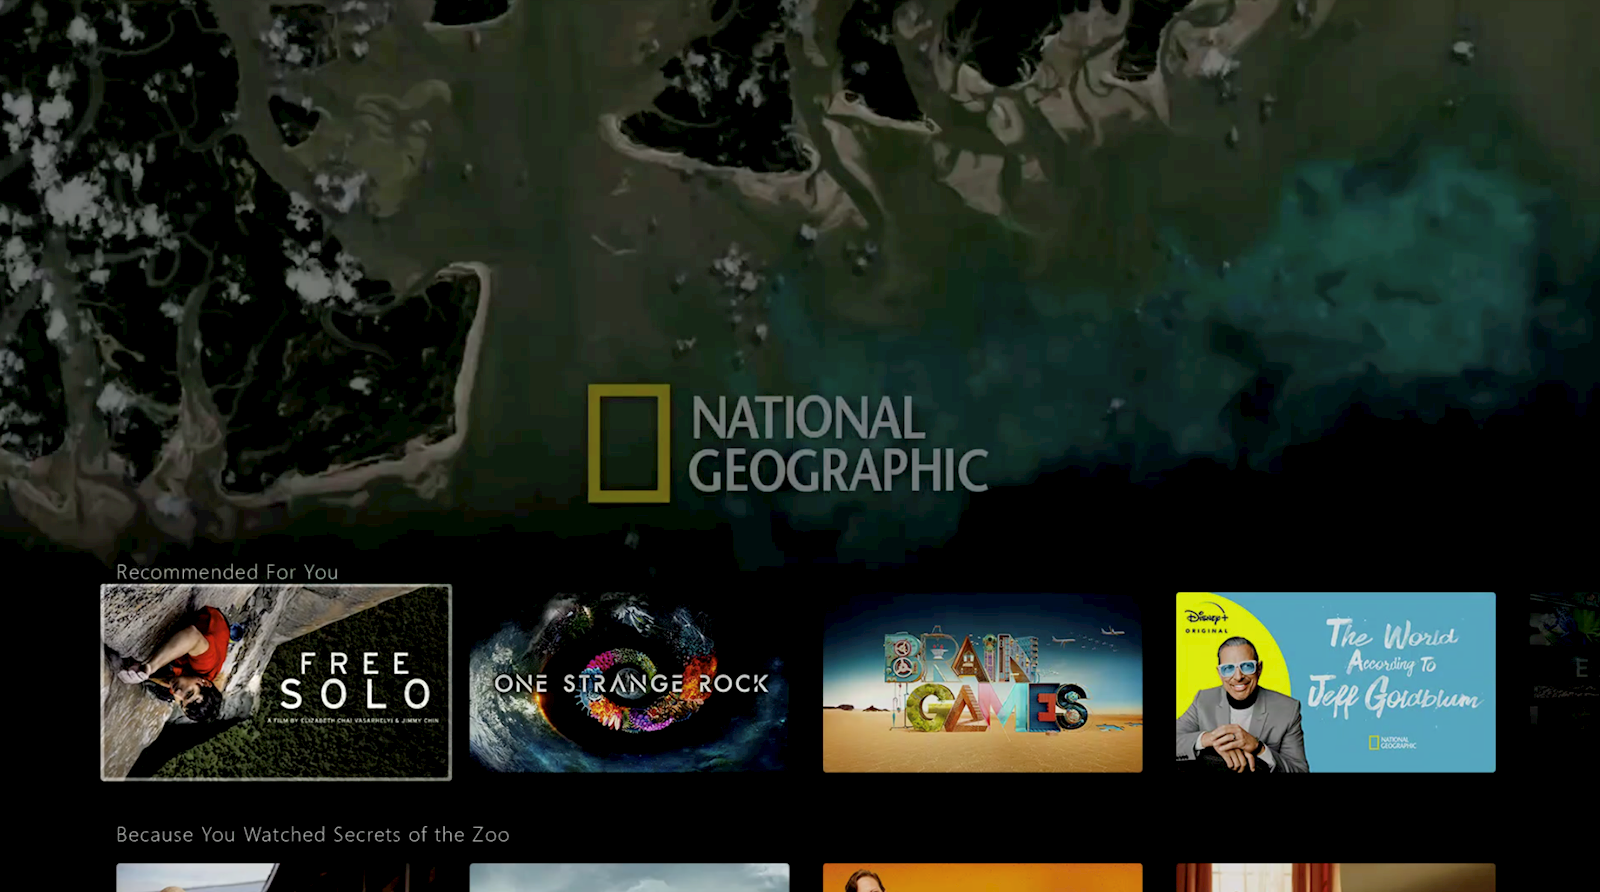1600x892 pixels.
Task: Click small National Geographic logo on Goldblum tile
Action: [1392, 743]
